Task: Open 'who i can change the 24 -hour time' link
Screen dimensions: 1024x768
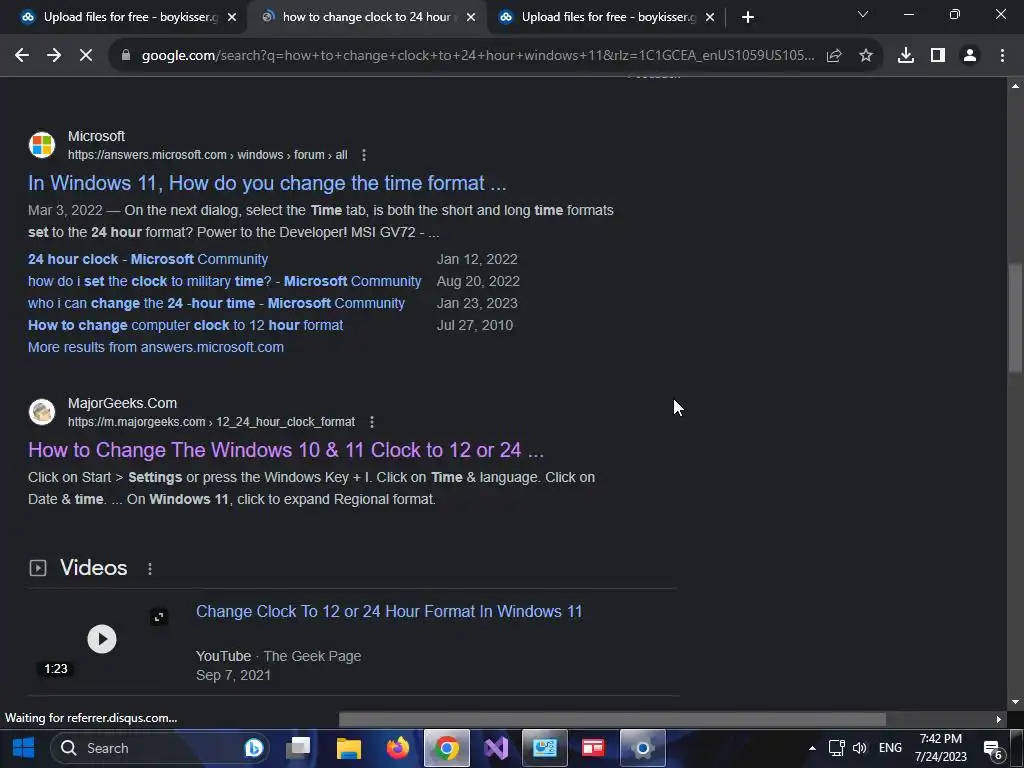Action: click(216, 304)
